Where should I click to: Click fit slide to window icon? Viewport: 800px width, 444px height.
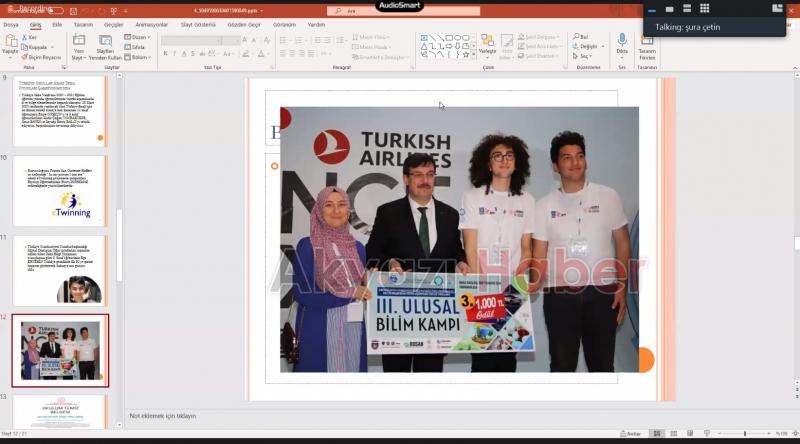point(795,433)
